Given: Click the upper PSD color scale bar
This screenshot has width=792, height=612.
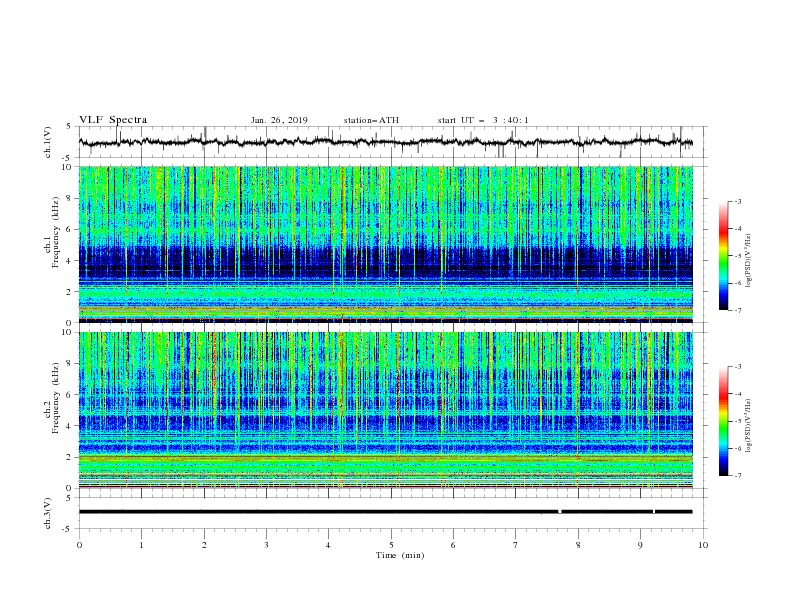Looking at the screenshot, I should tap(723, 256).
